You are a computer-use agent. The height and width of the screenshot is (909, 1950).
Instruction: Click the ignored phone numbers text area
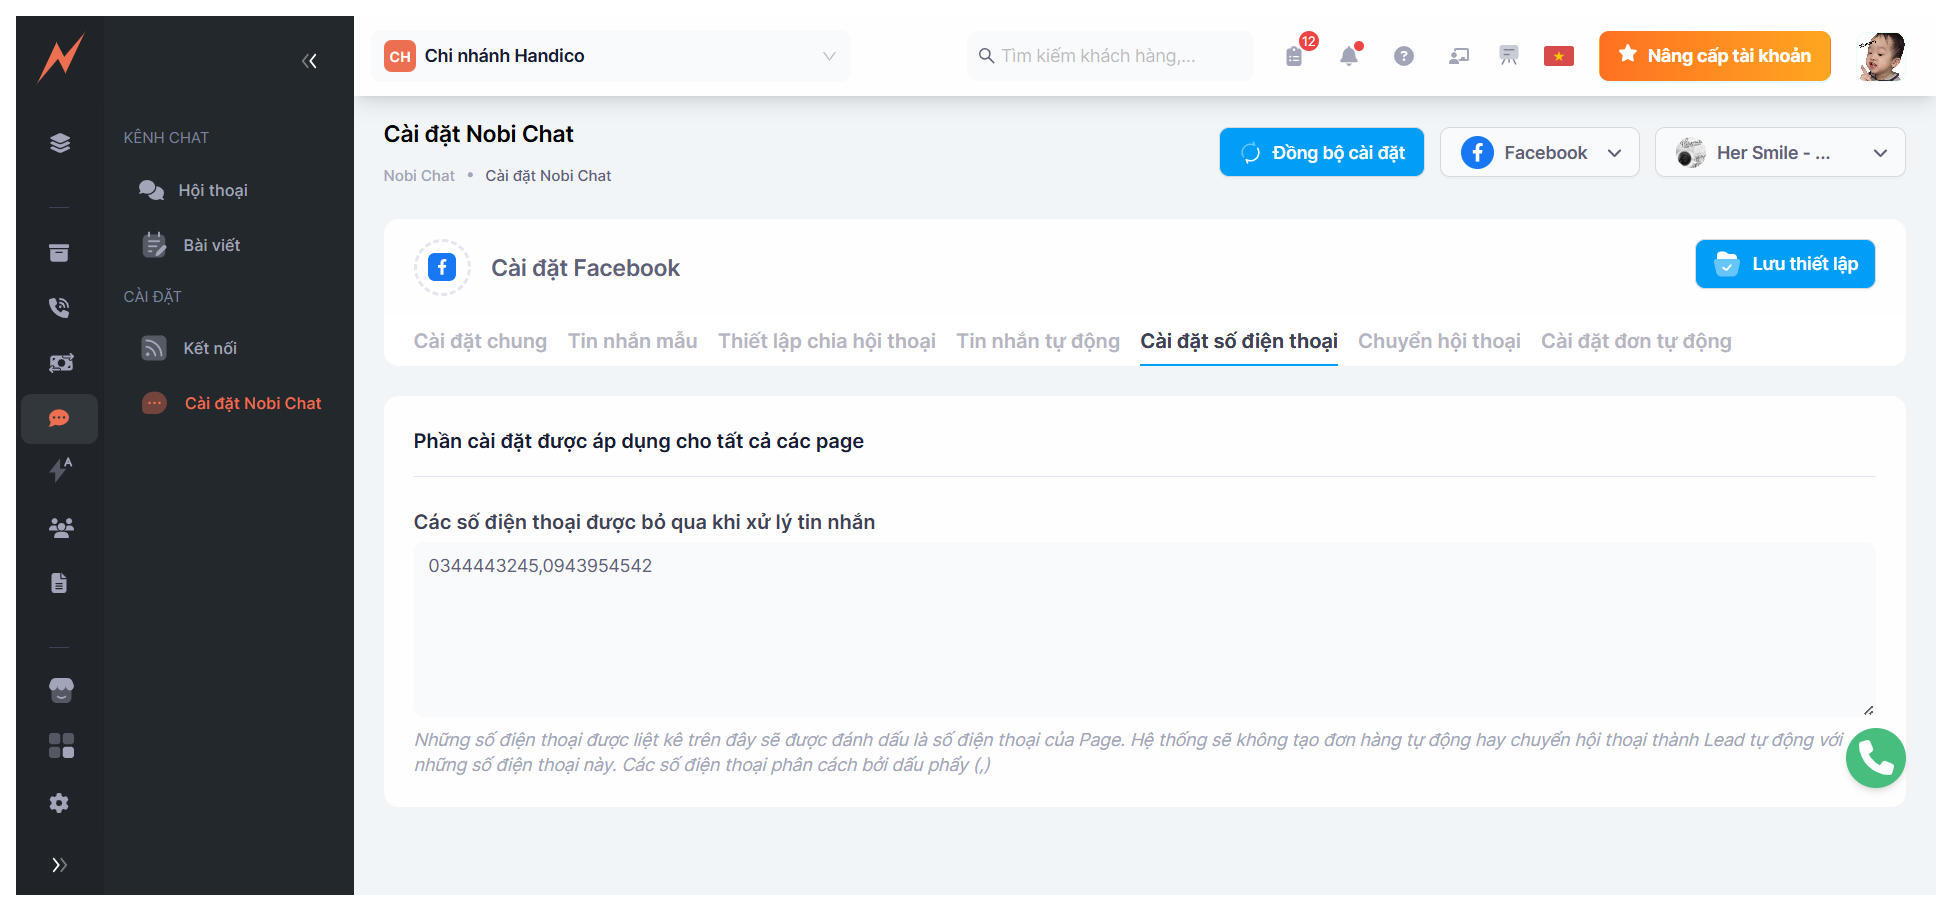(1143, 629)
